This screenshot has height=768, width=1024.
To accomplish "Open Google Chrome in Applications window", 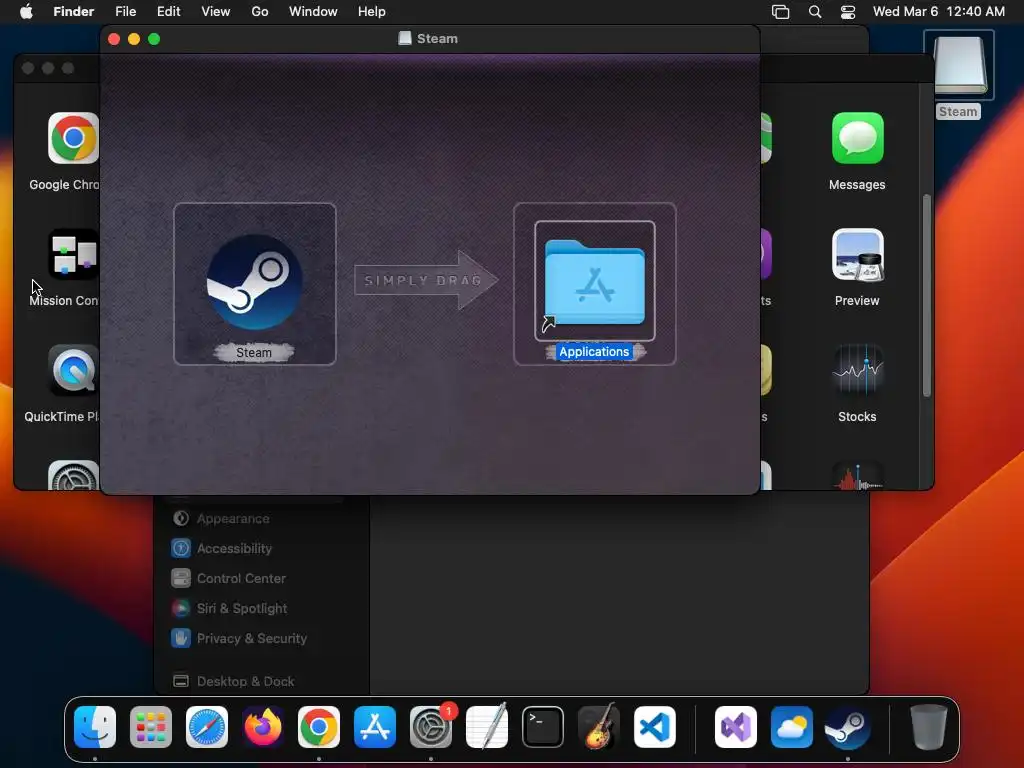I will click(73, 138).
